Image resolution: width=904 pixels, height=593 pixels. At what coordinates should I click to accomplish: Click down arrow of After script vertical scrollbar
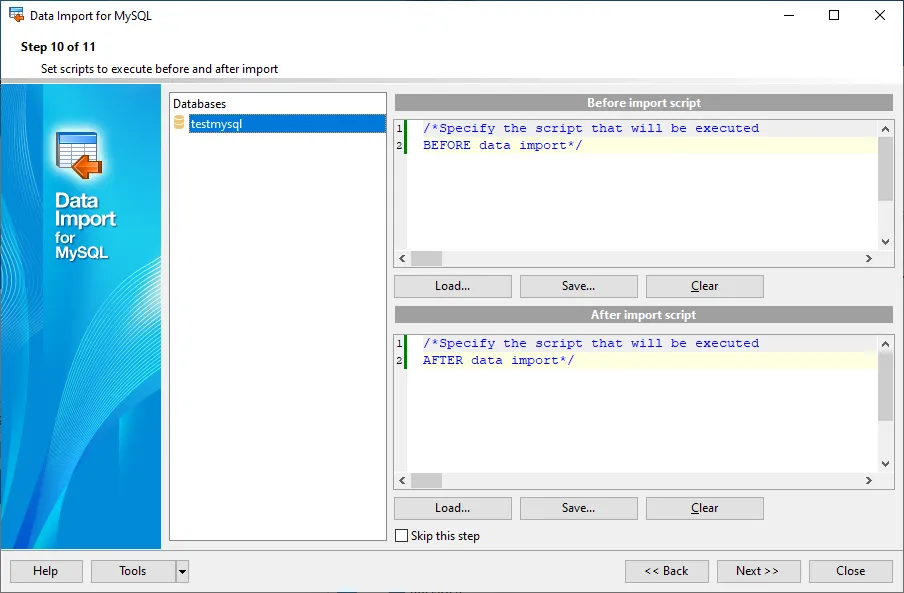pos(886,464)
